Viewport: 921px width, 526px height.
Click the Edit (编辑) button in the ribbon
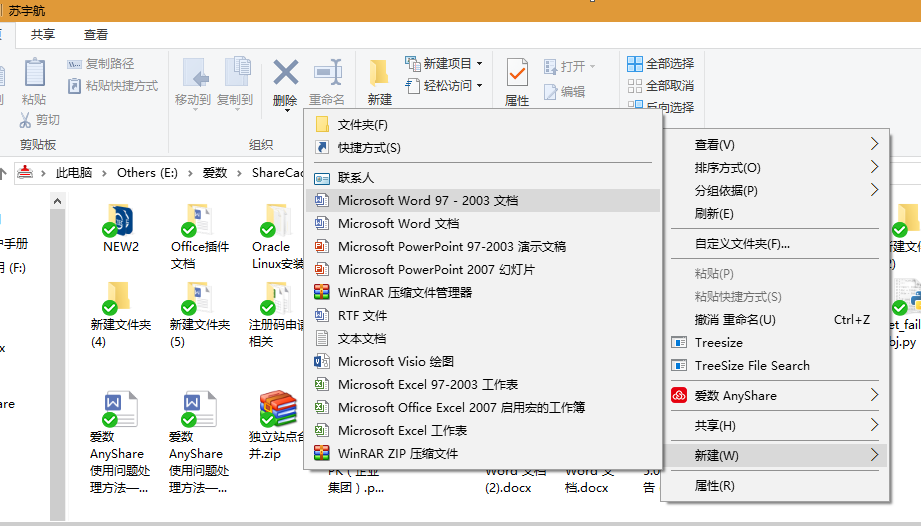pos(564,92)
